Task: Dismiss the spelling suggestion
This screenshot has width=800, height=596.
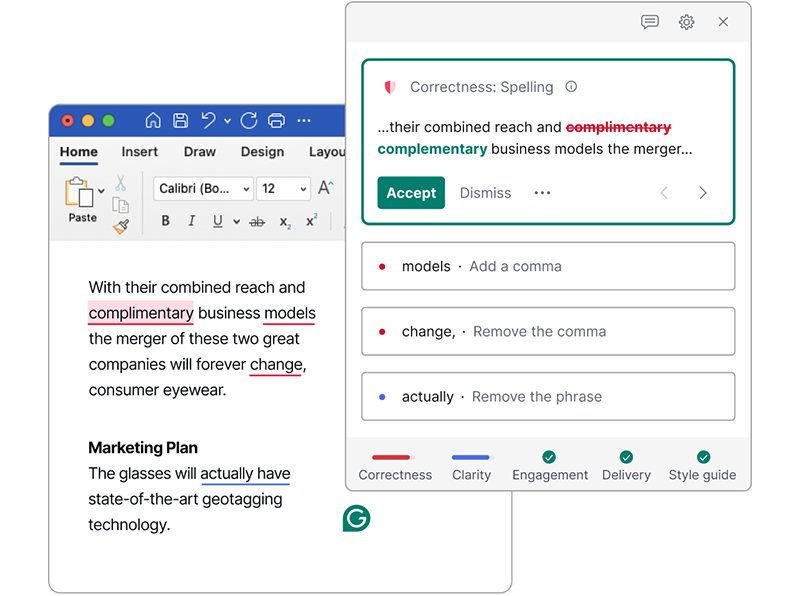Action: [x=485, y=193]
